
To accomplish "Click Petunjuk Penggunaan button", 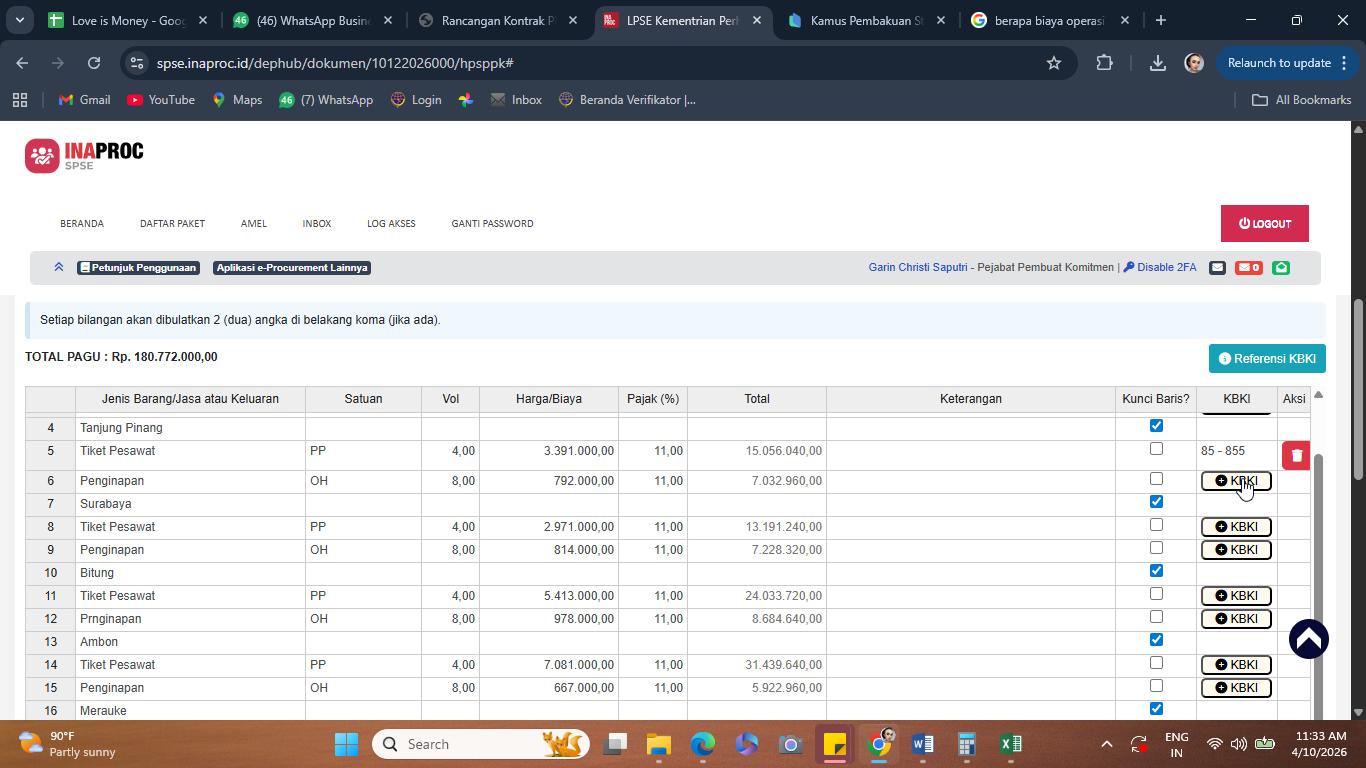I will pos(138,268).
